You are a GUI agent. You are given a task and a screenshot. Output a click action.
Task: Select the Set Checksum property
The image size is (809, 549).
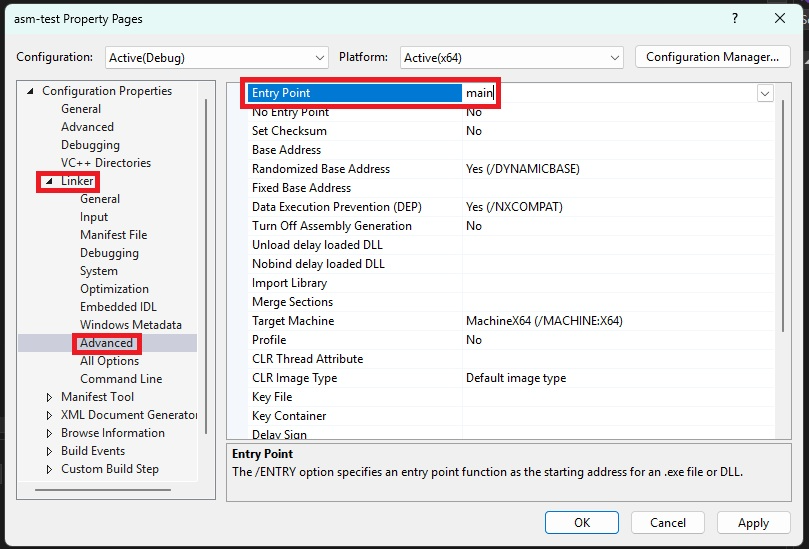point(289,131)
